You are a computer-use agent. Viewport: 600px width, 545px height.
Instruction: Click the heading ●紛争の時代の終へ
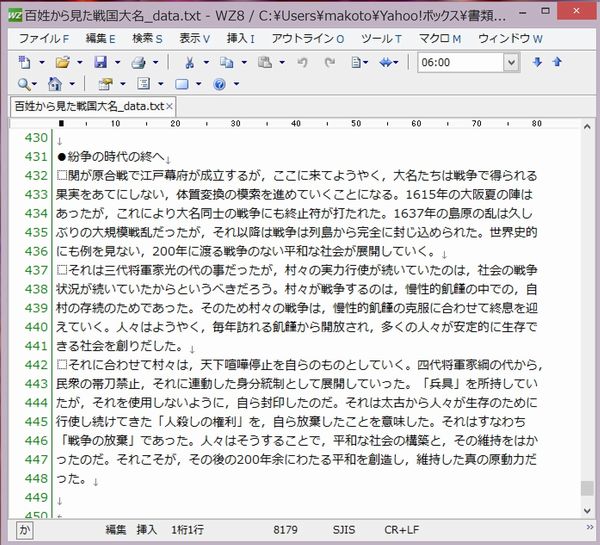point(111,157)
